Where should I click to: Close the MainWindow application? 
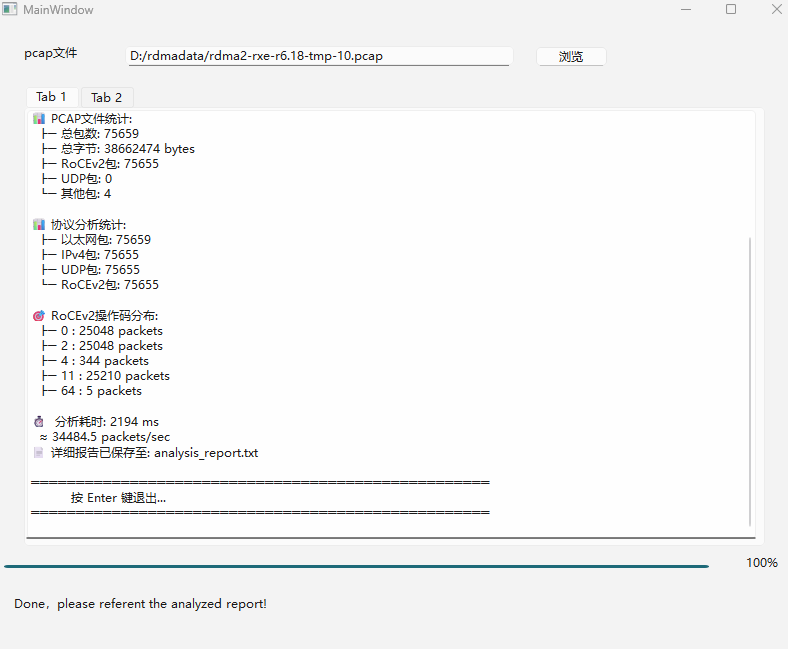pos(776,9)
